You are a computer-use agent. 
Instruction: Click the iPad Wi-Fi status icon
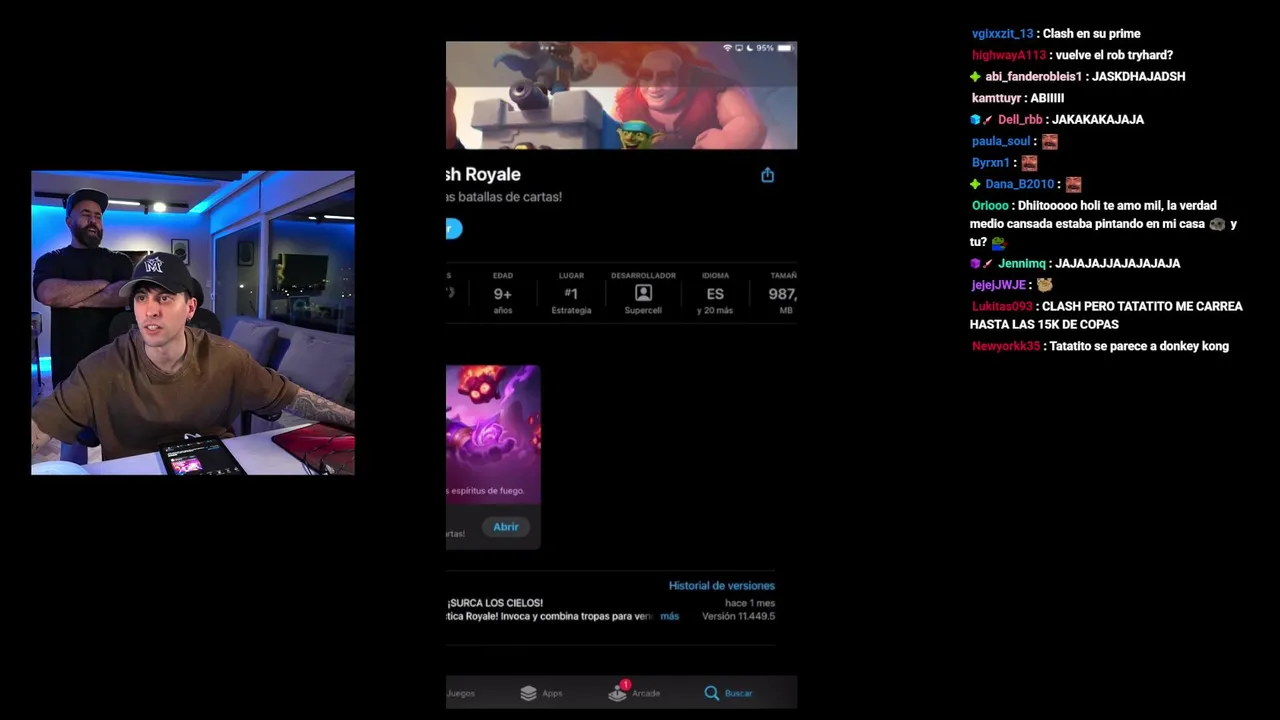point(728,47)
